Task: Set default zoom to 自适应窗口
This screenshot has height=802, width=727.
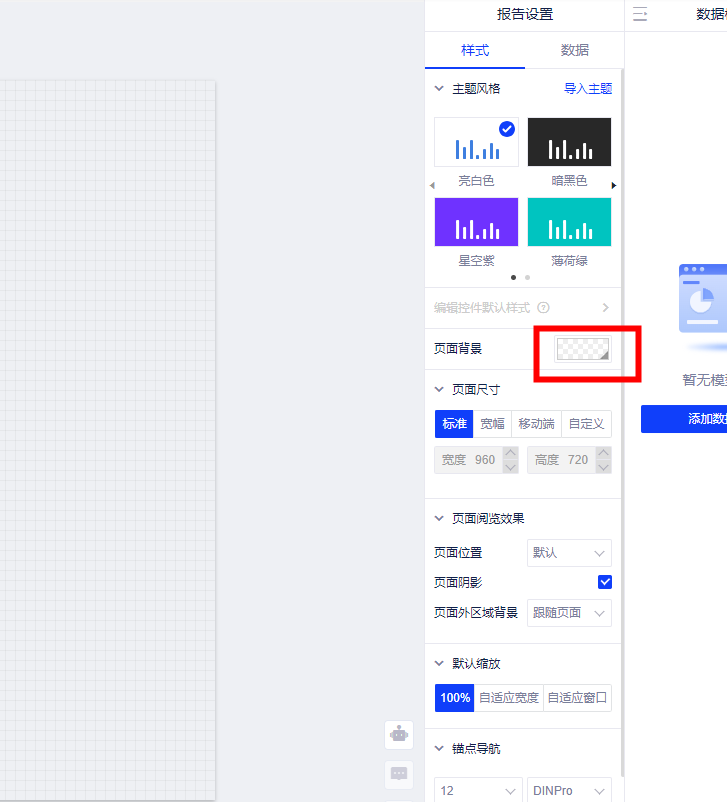Action: [577, 698]
